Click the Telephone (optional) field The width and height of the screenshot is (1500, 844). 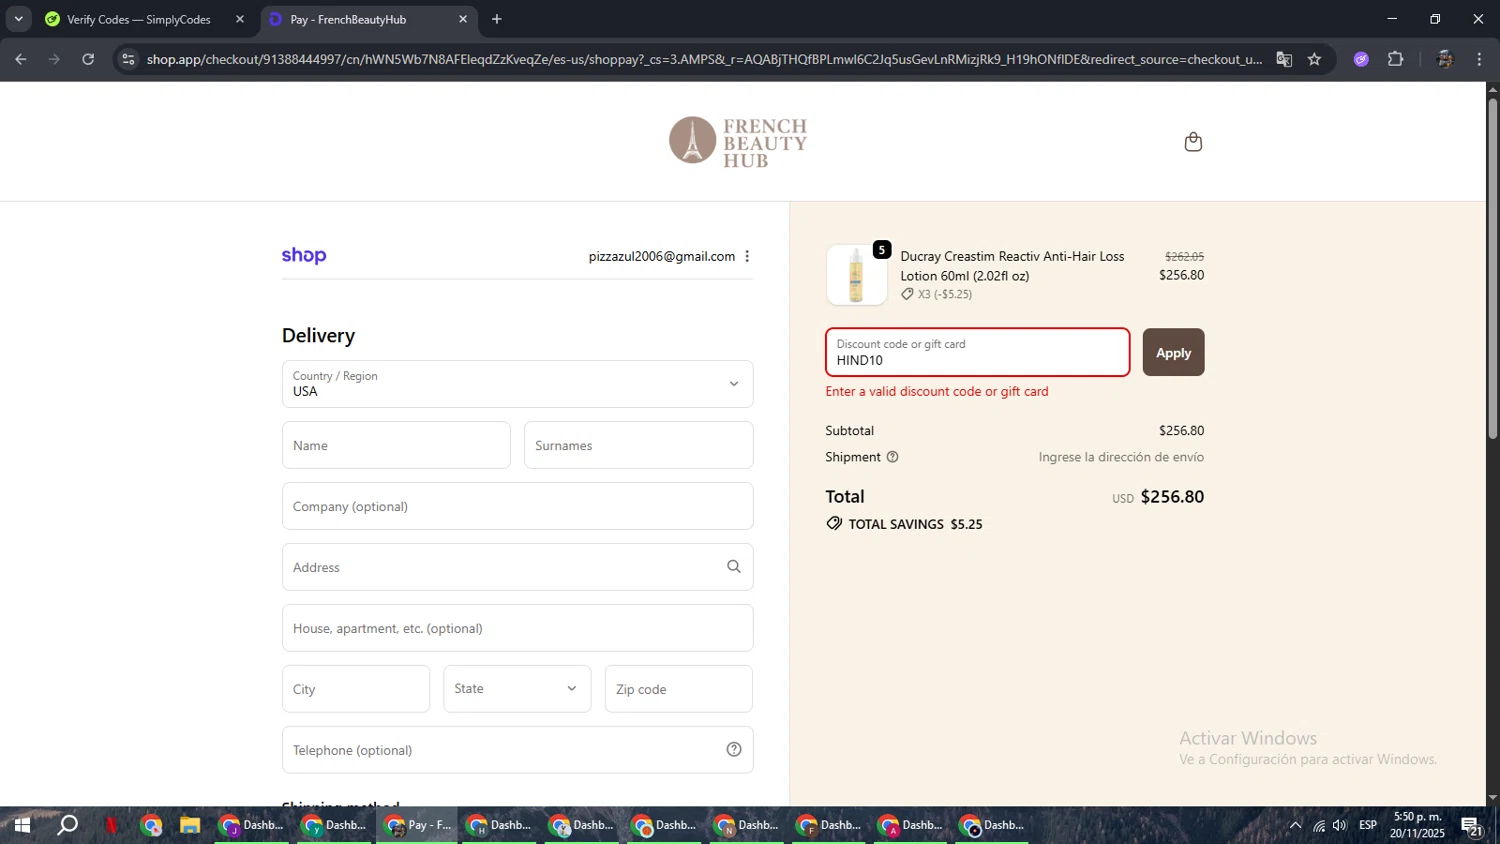517,750
